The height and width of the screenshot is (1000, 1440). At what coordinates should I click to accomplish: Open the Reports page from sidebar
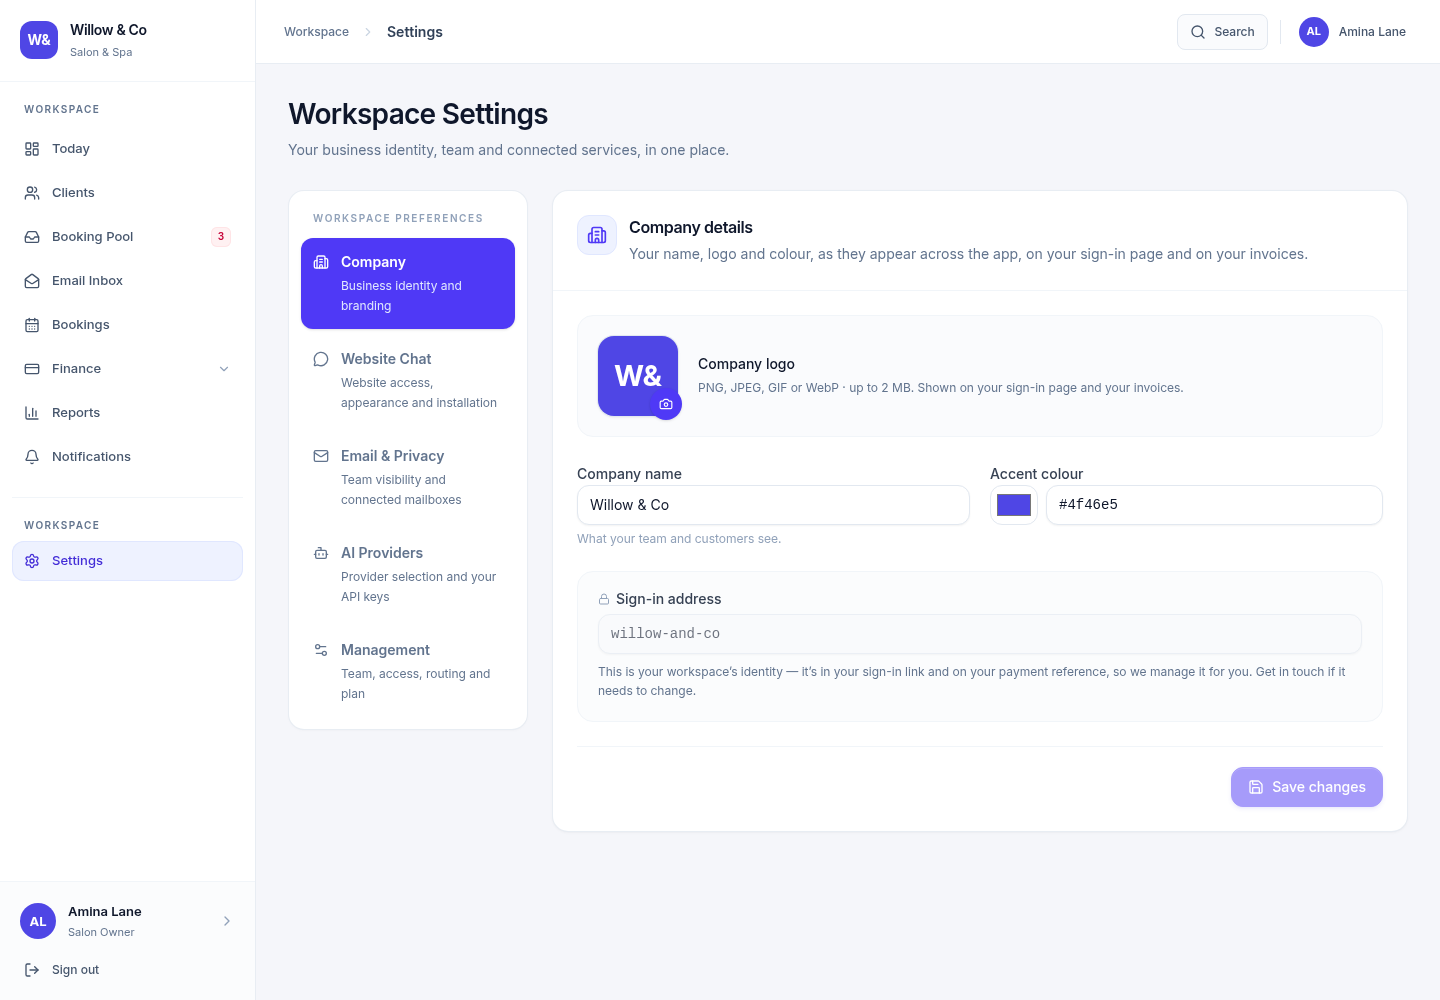coord(127,413)
